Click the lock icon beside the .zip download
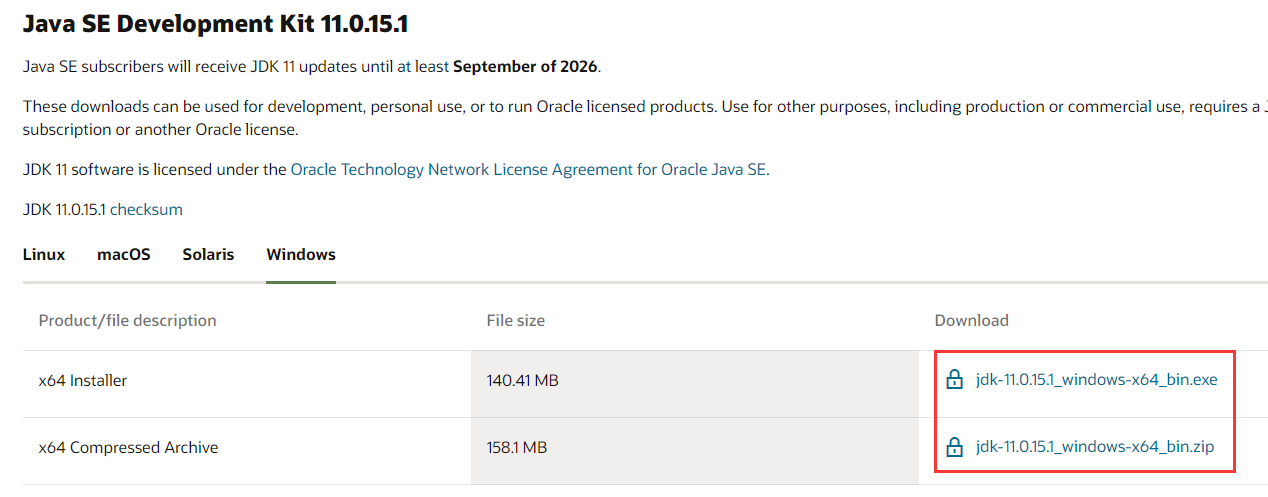The height and width of the screenshot is (497, 1268). (x=954, y=447)
